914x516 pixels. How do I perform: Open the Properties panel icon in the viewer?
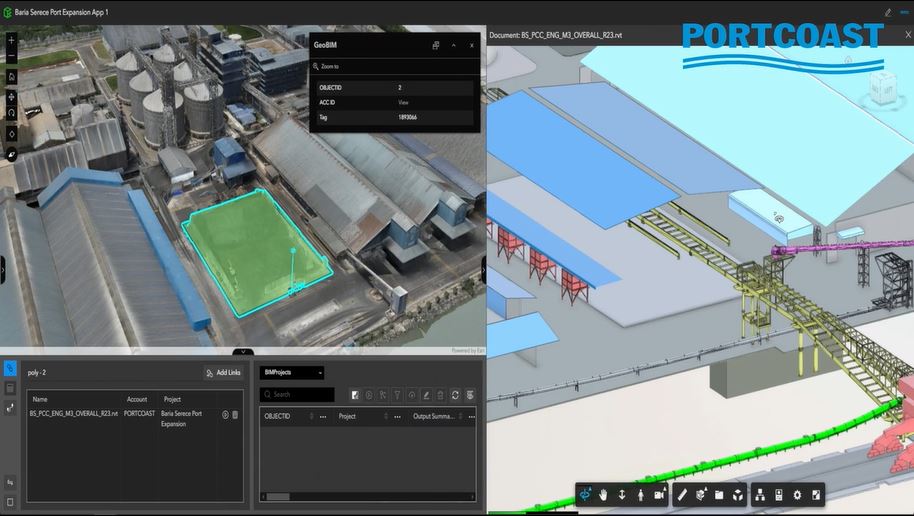[779, 495]
